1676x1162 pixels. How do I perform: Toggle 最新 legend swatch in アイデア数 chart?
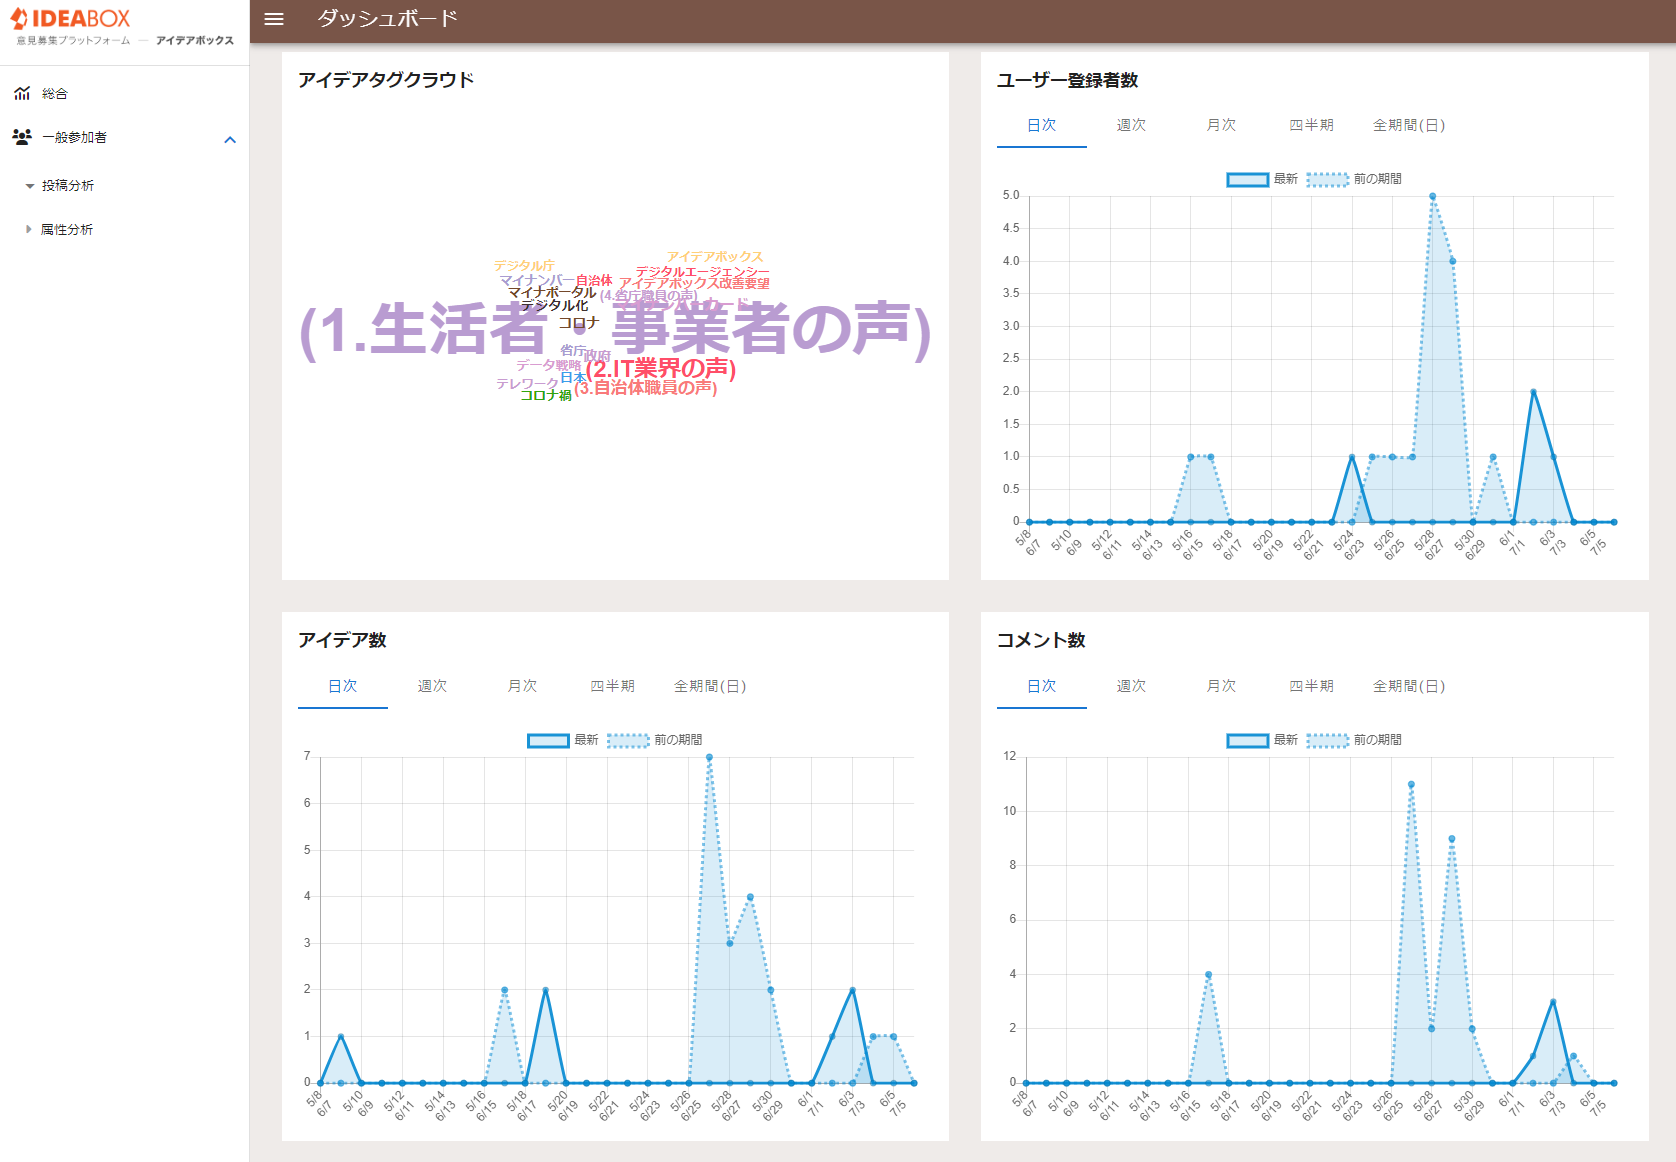pos(548,740)
